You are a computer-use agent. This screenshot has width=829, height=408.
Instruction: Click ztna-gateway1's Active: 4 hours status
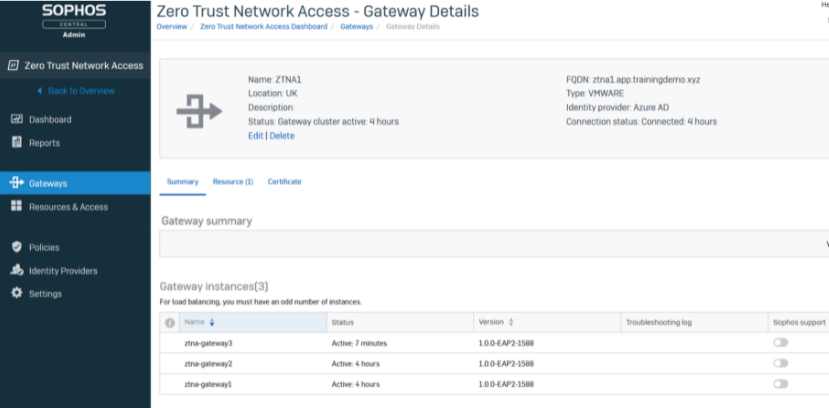click(x=355, y=384)
